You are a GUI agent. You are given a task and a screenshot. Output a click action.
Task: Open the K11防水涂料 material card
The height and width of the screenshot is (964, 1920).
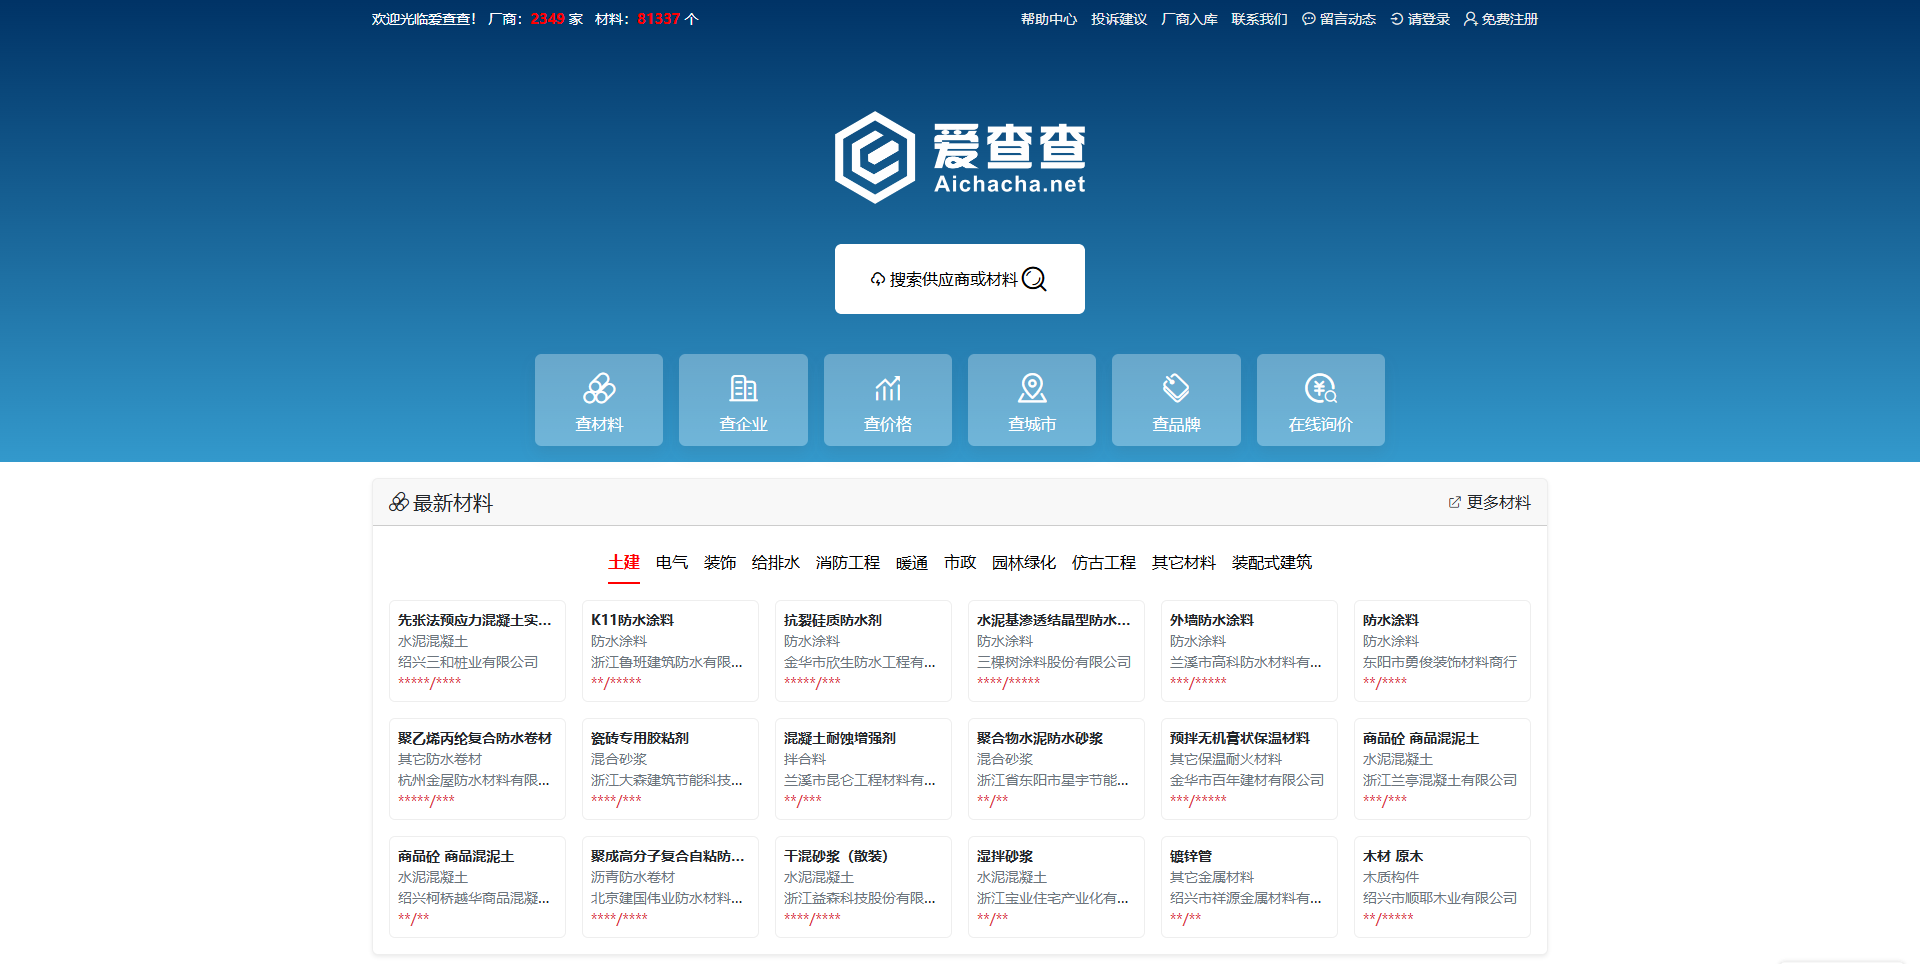[670, 651]
